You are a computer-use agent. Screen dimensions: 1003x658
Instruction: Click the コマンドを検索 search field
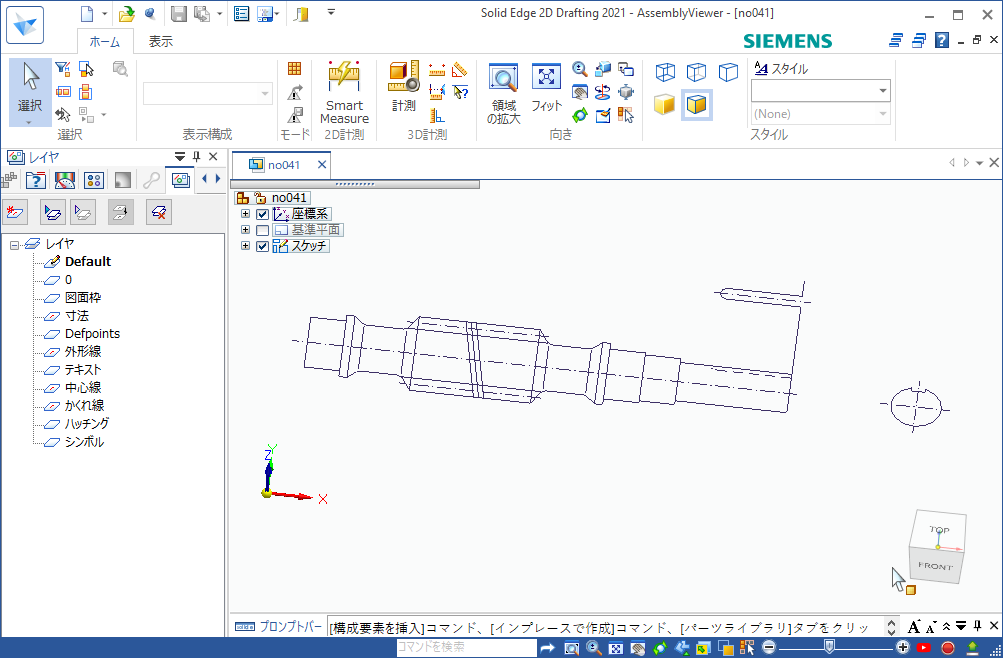coord(465,648)
